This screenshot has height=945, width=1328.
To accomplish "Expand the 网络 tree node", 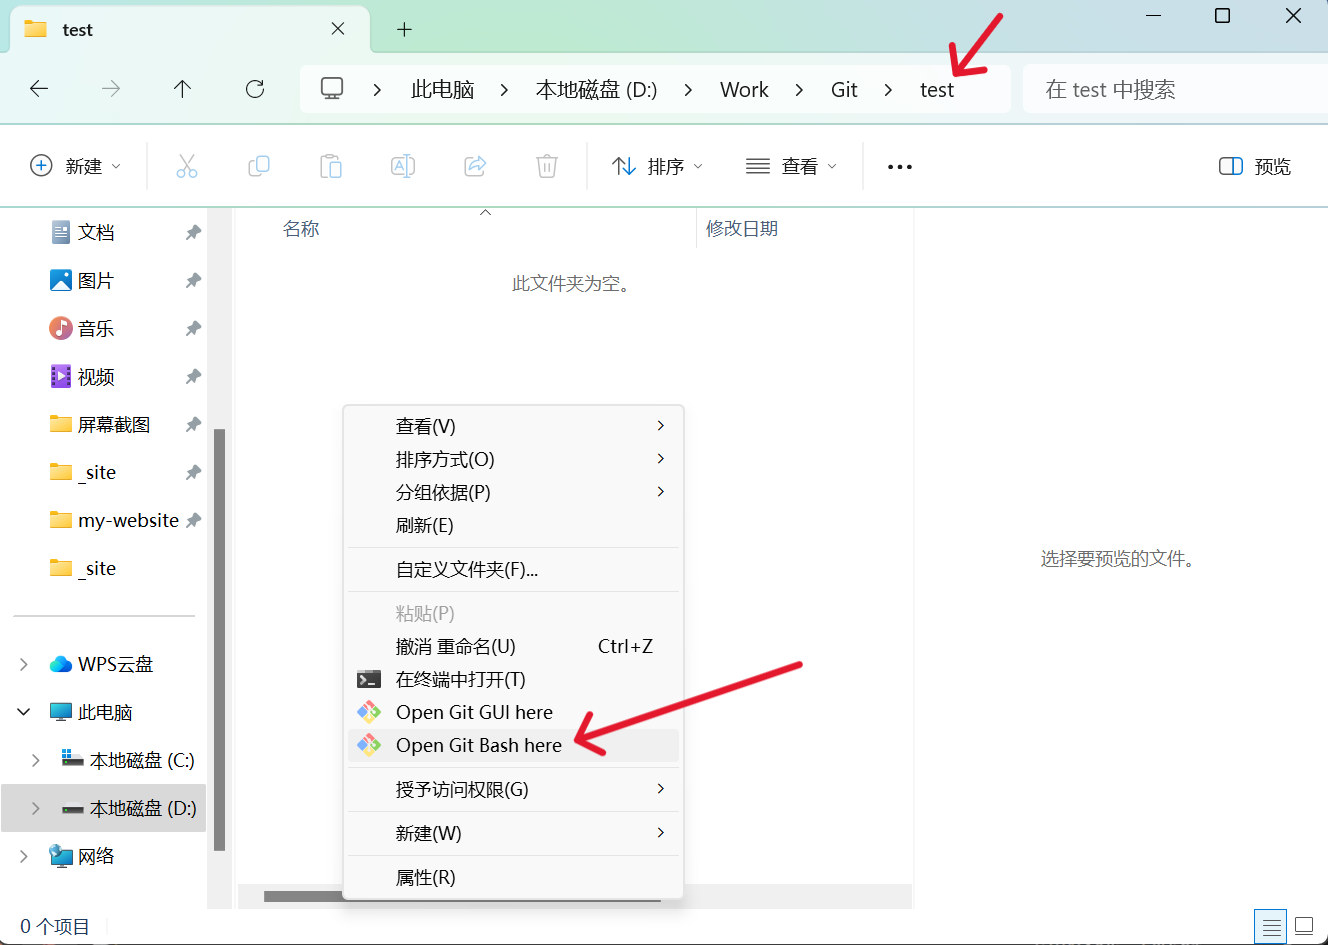I will [24, 856].
